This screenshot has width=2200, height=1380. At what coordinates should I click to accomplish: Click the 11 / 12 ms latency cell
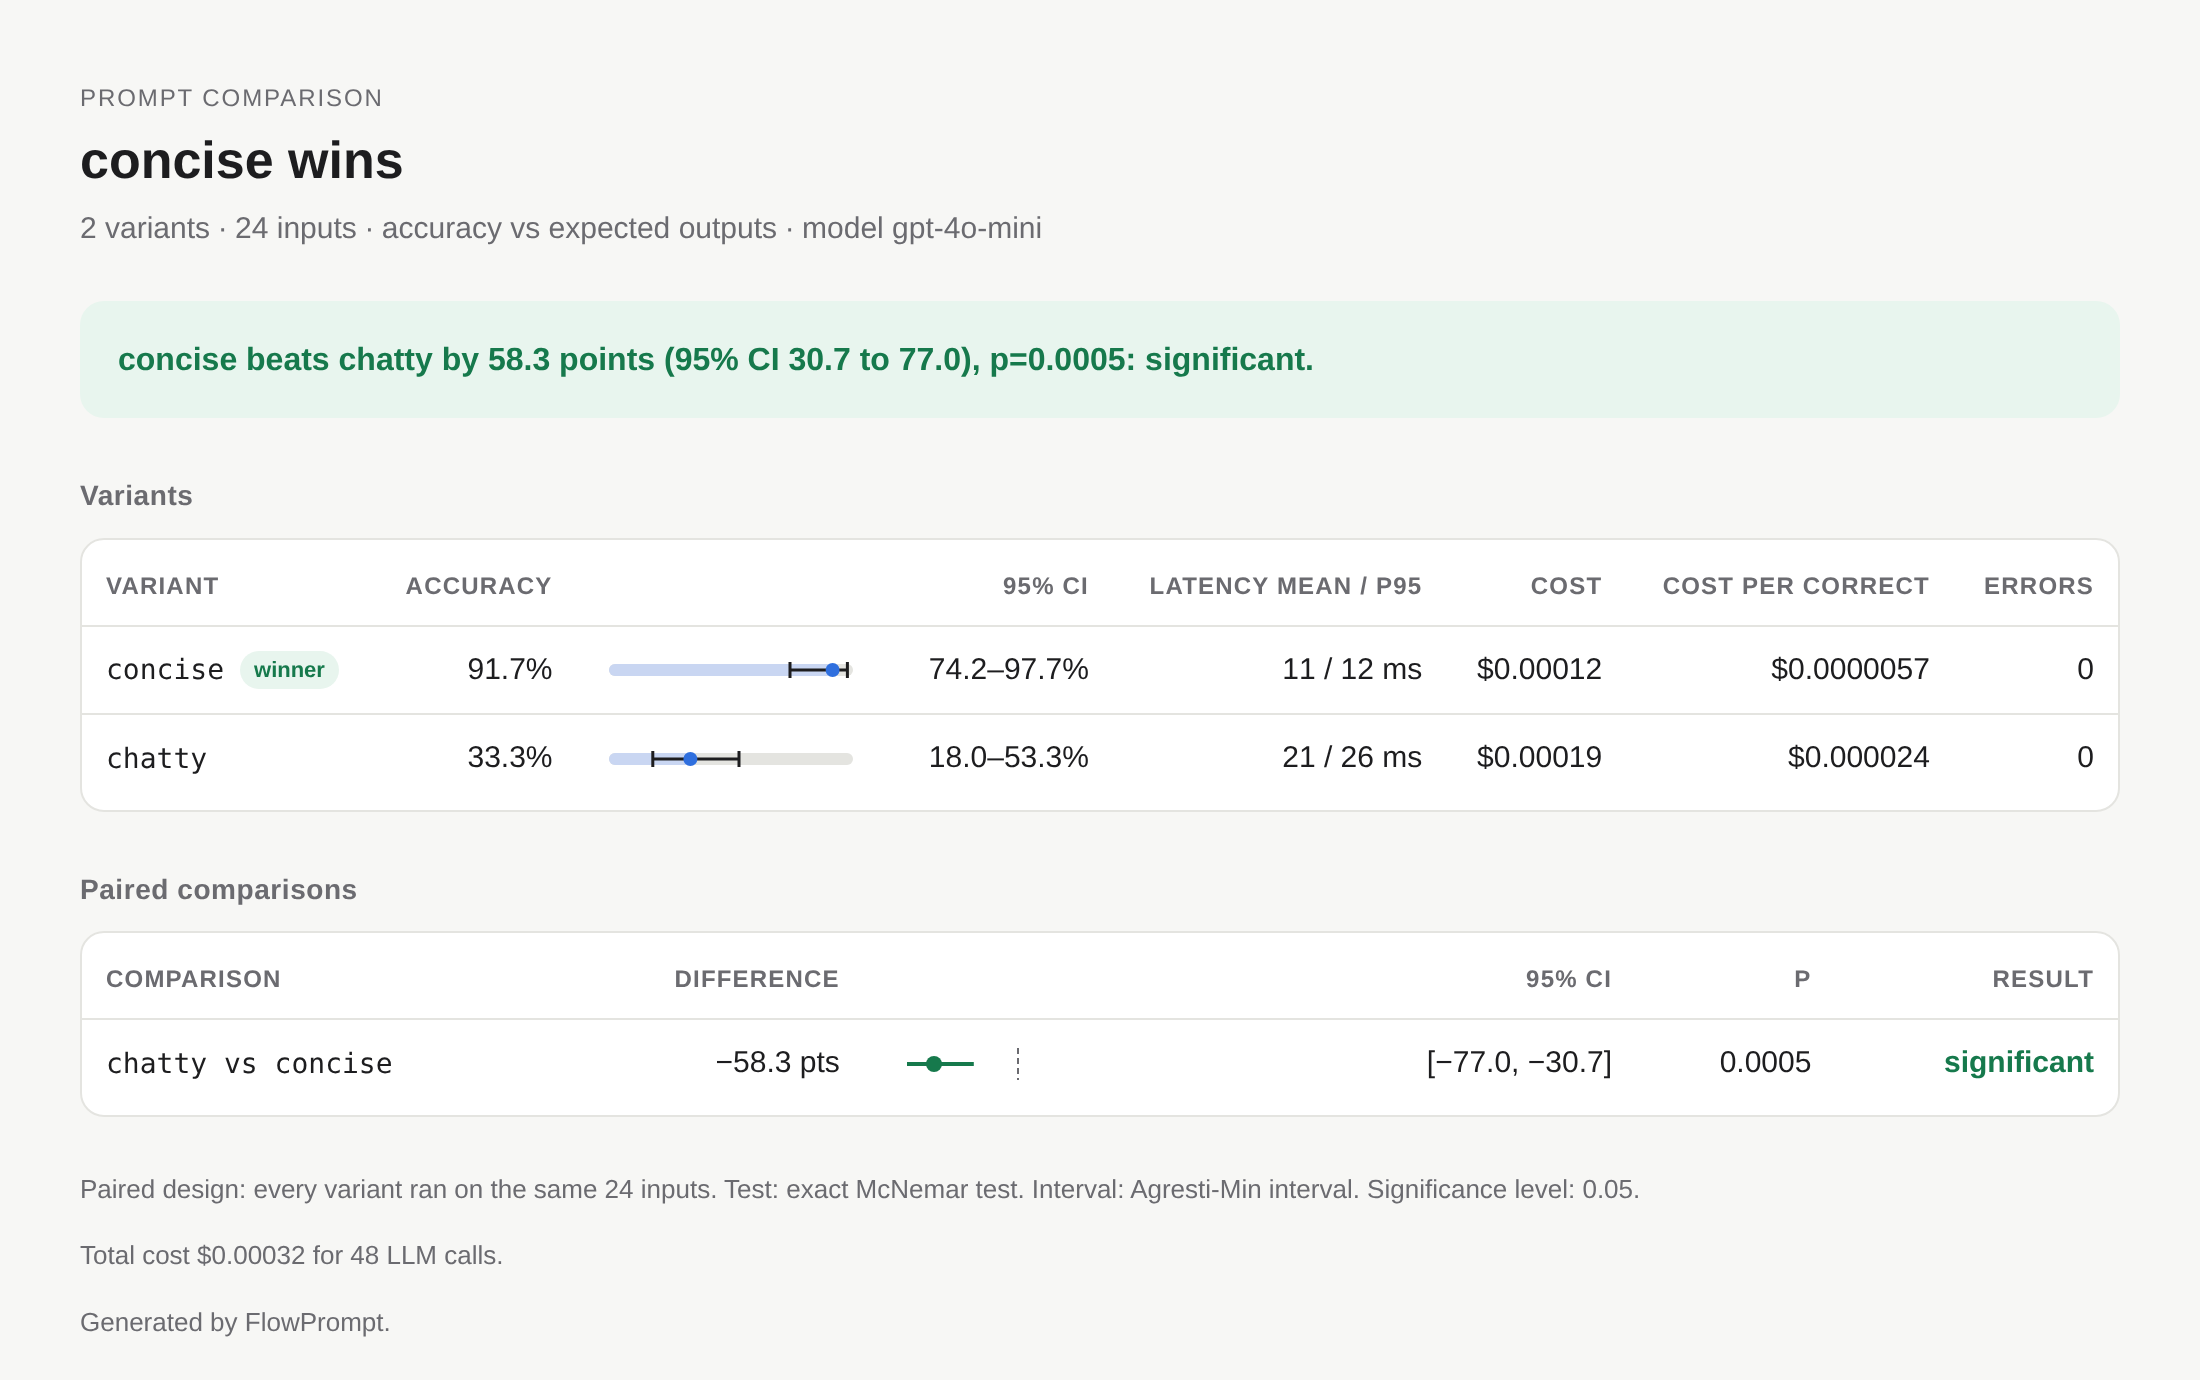(x=1351, y=669)
